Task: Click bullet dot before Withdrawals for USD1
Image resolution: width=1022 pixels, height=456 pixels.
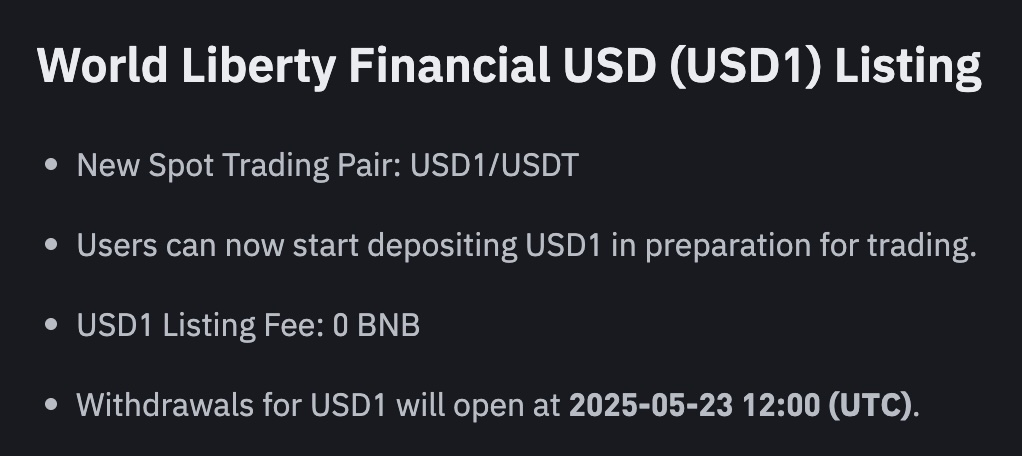Action: (x=51, y=405)
